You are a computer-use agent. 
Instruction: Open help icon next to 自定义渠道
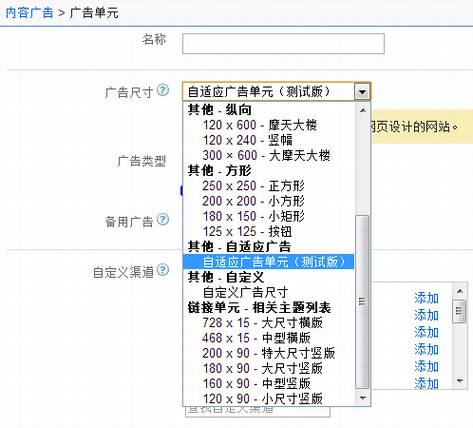pos(163,270)
